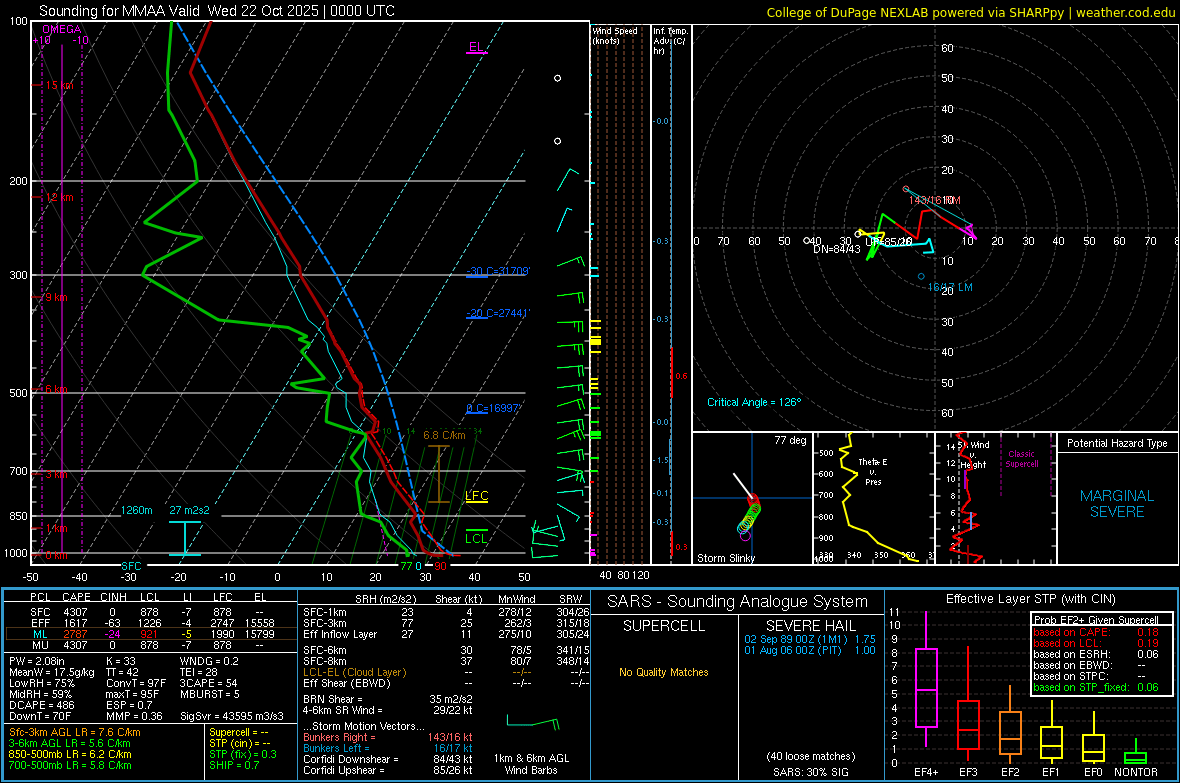
Task: Click the SigSvr = 43595 m3/s3 value
Action: point(232,717)
